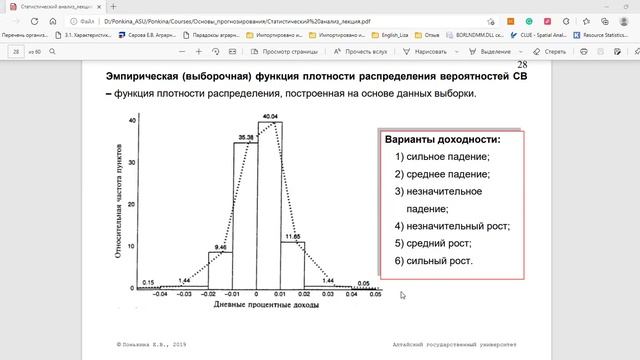Image resolution: width=640 pixels, height=360 pixels.
Task: Open the Серова Е.В. Аграрн... bookmark
Action: click(x=147, y=35)
